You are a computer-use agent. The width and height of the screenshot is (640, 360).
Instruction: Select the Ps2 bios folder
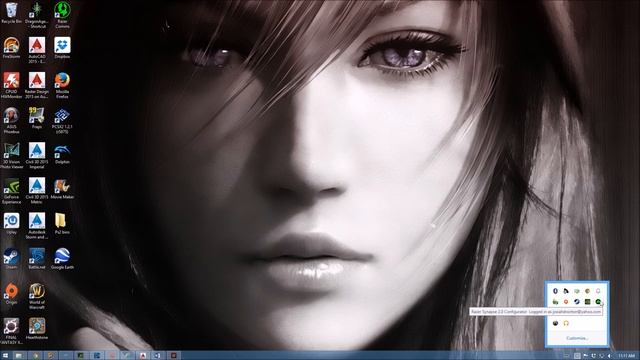coord(62,223)
